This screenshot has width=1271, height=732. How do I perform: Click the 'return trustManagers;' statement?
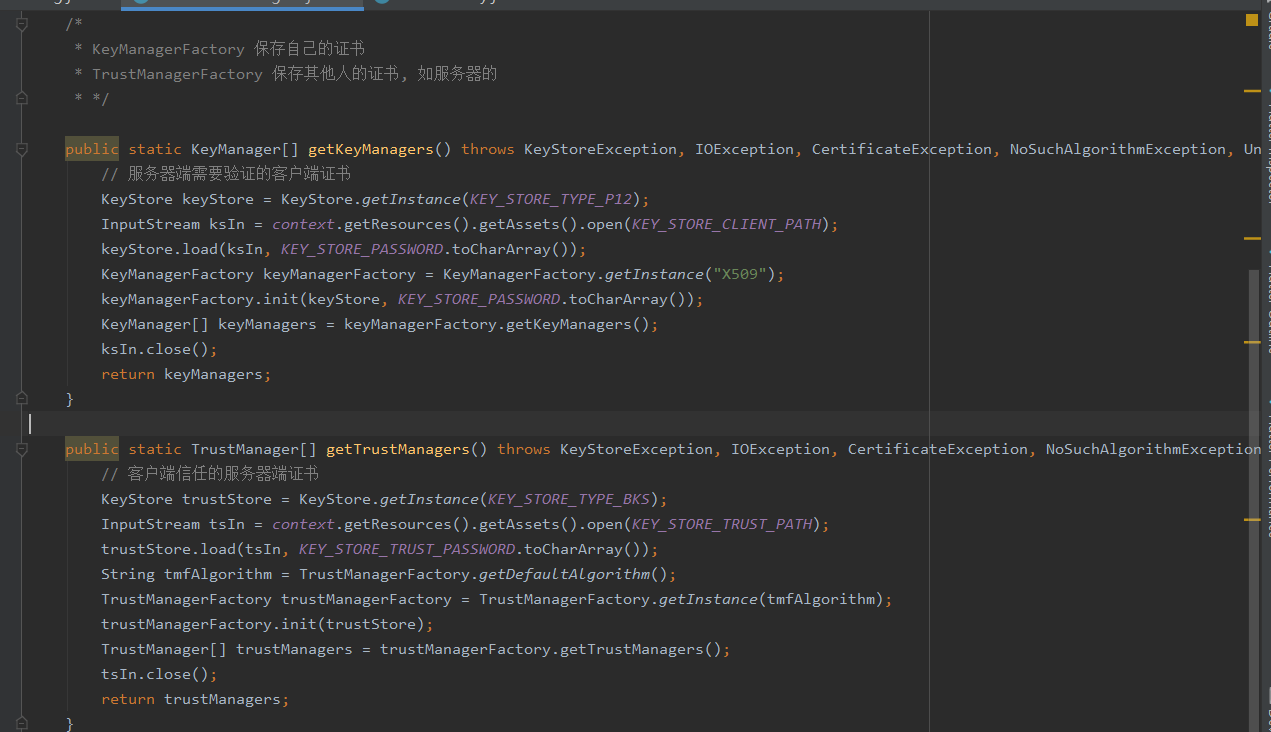click(x=195, y=699)
